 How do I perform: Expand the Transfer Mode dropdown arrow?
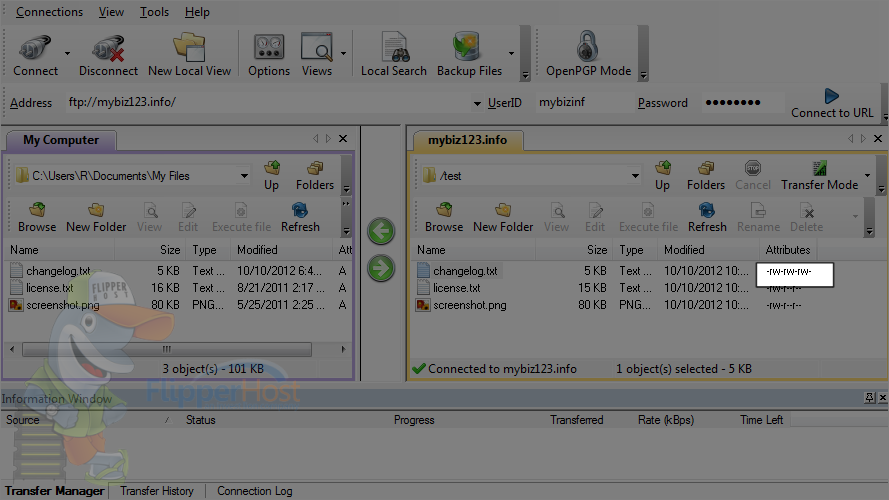tap(867, 175)
